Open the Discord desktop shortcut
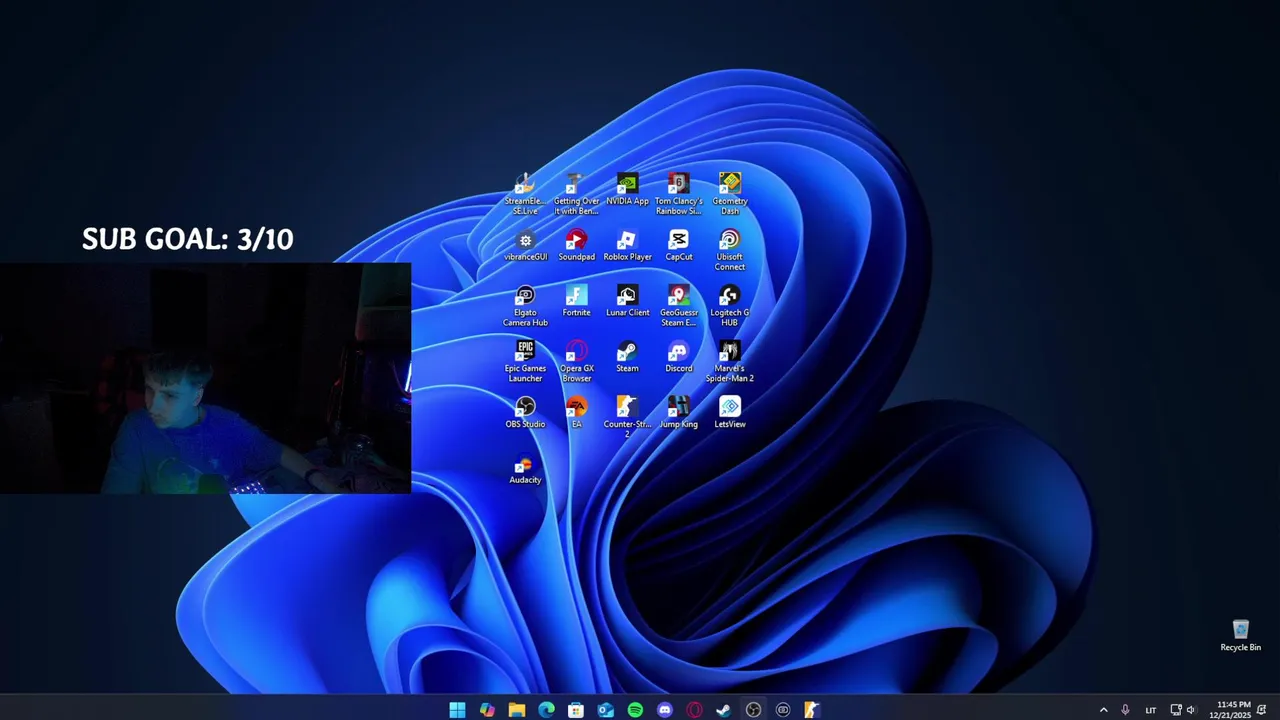 coord(678,358)
